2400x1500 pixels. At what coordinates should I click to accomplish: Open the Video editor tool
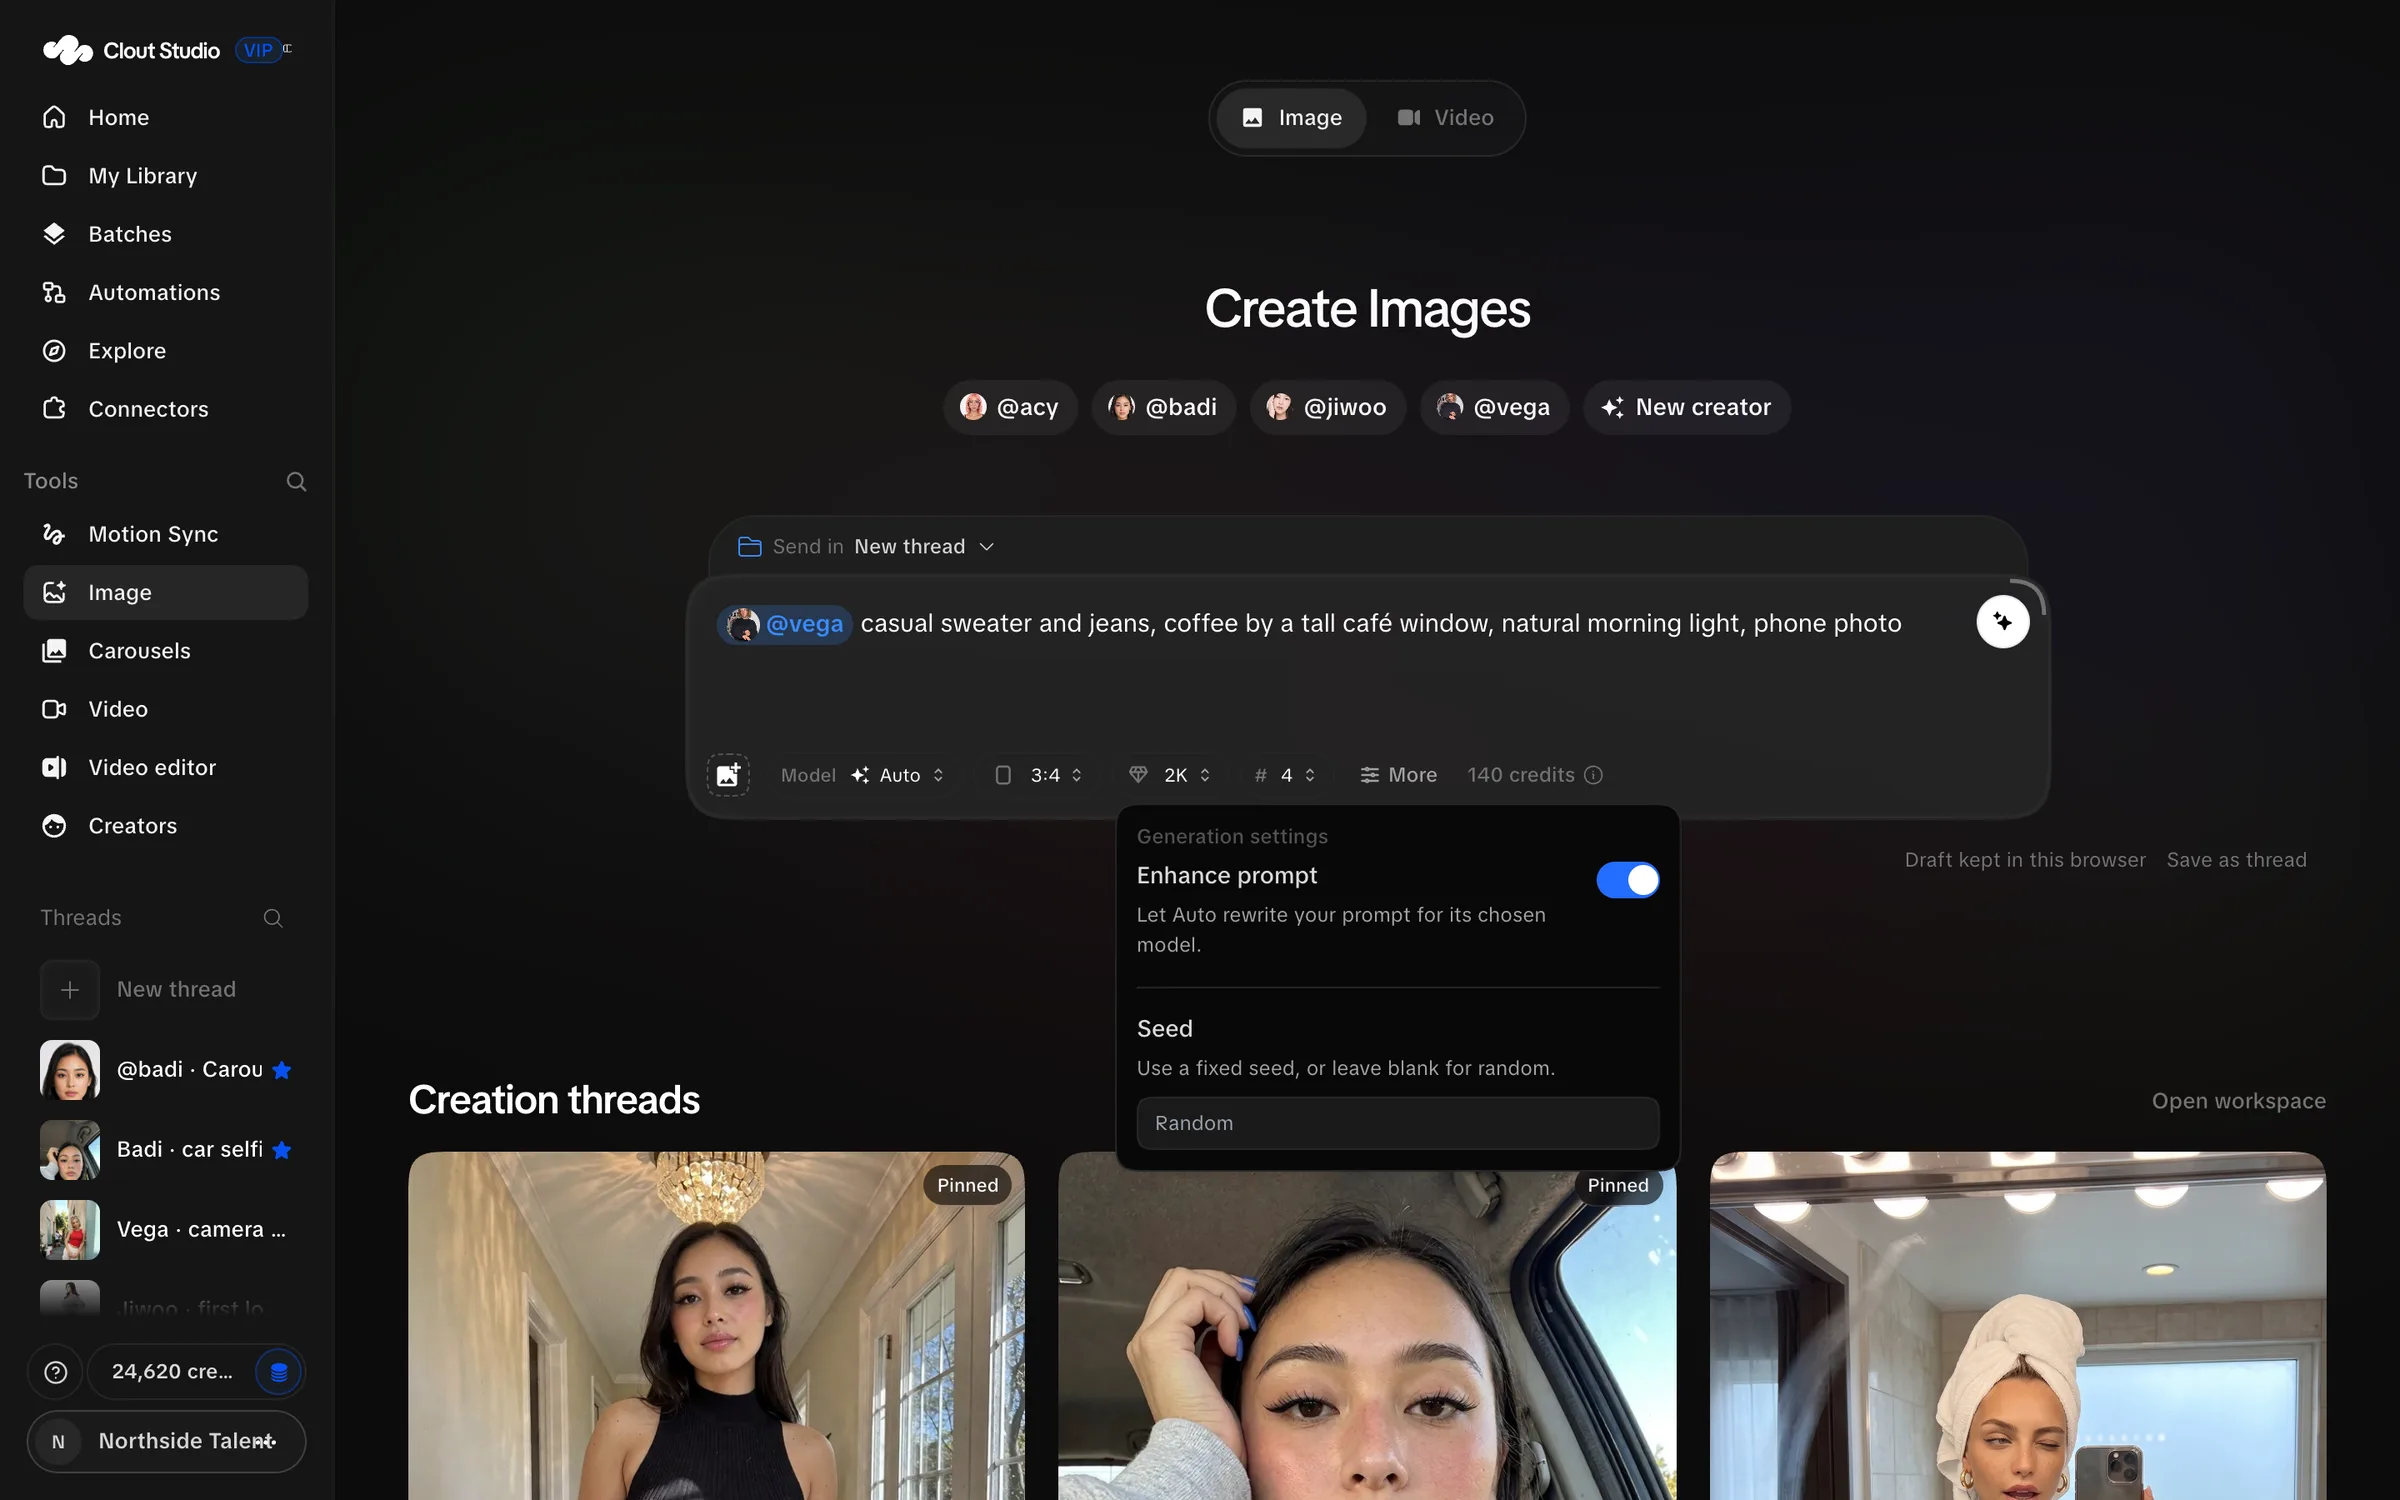click(166, 768)
